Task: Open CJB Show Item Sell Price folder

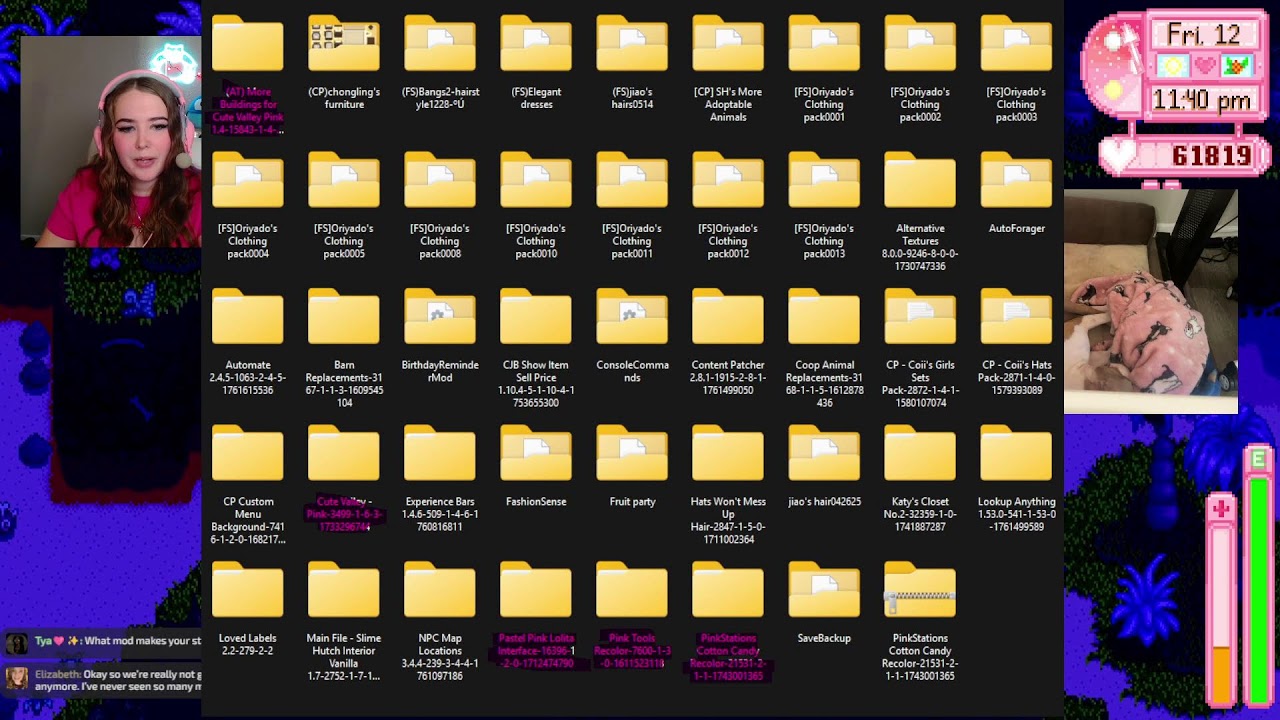Action: click(x=536, y=317)
